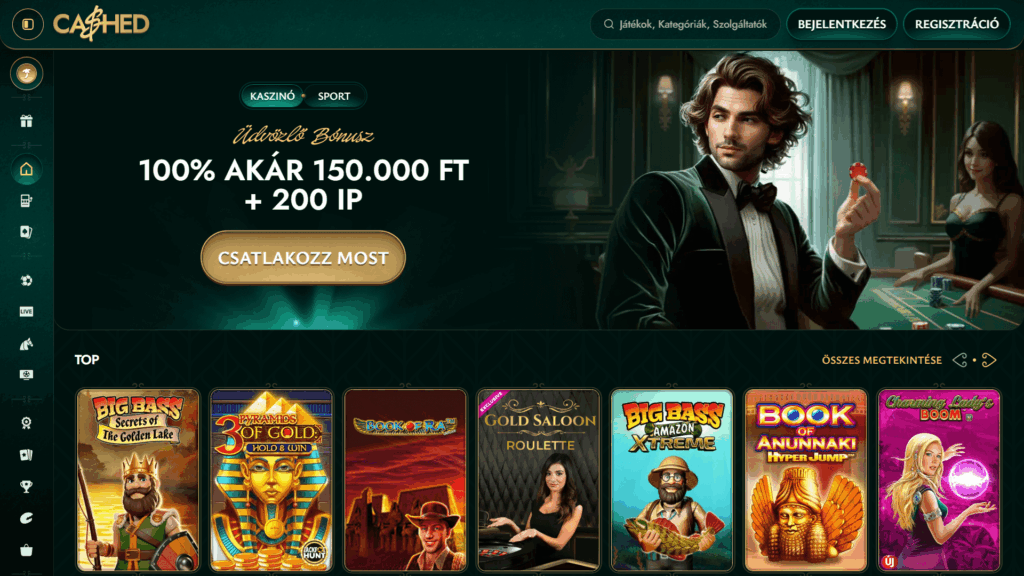The image size is (1024, 576).
Task: Open Book of Anunnaki Hyper Jump thumbnail
Action: 806,480
